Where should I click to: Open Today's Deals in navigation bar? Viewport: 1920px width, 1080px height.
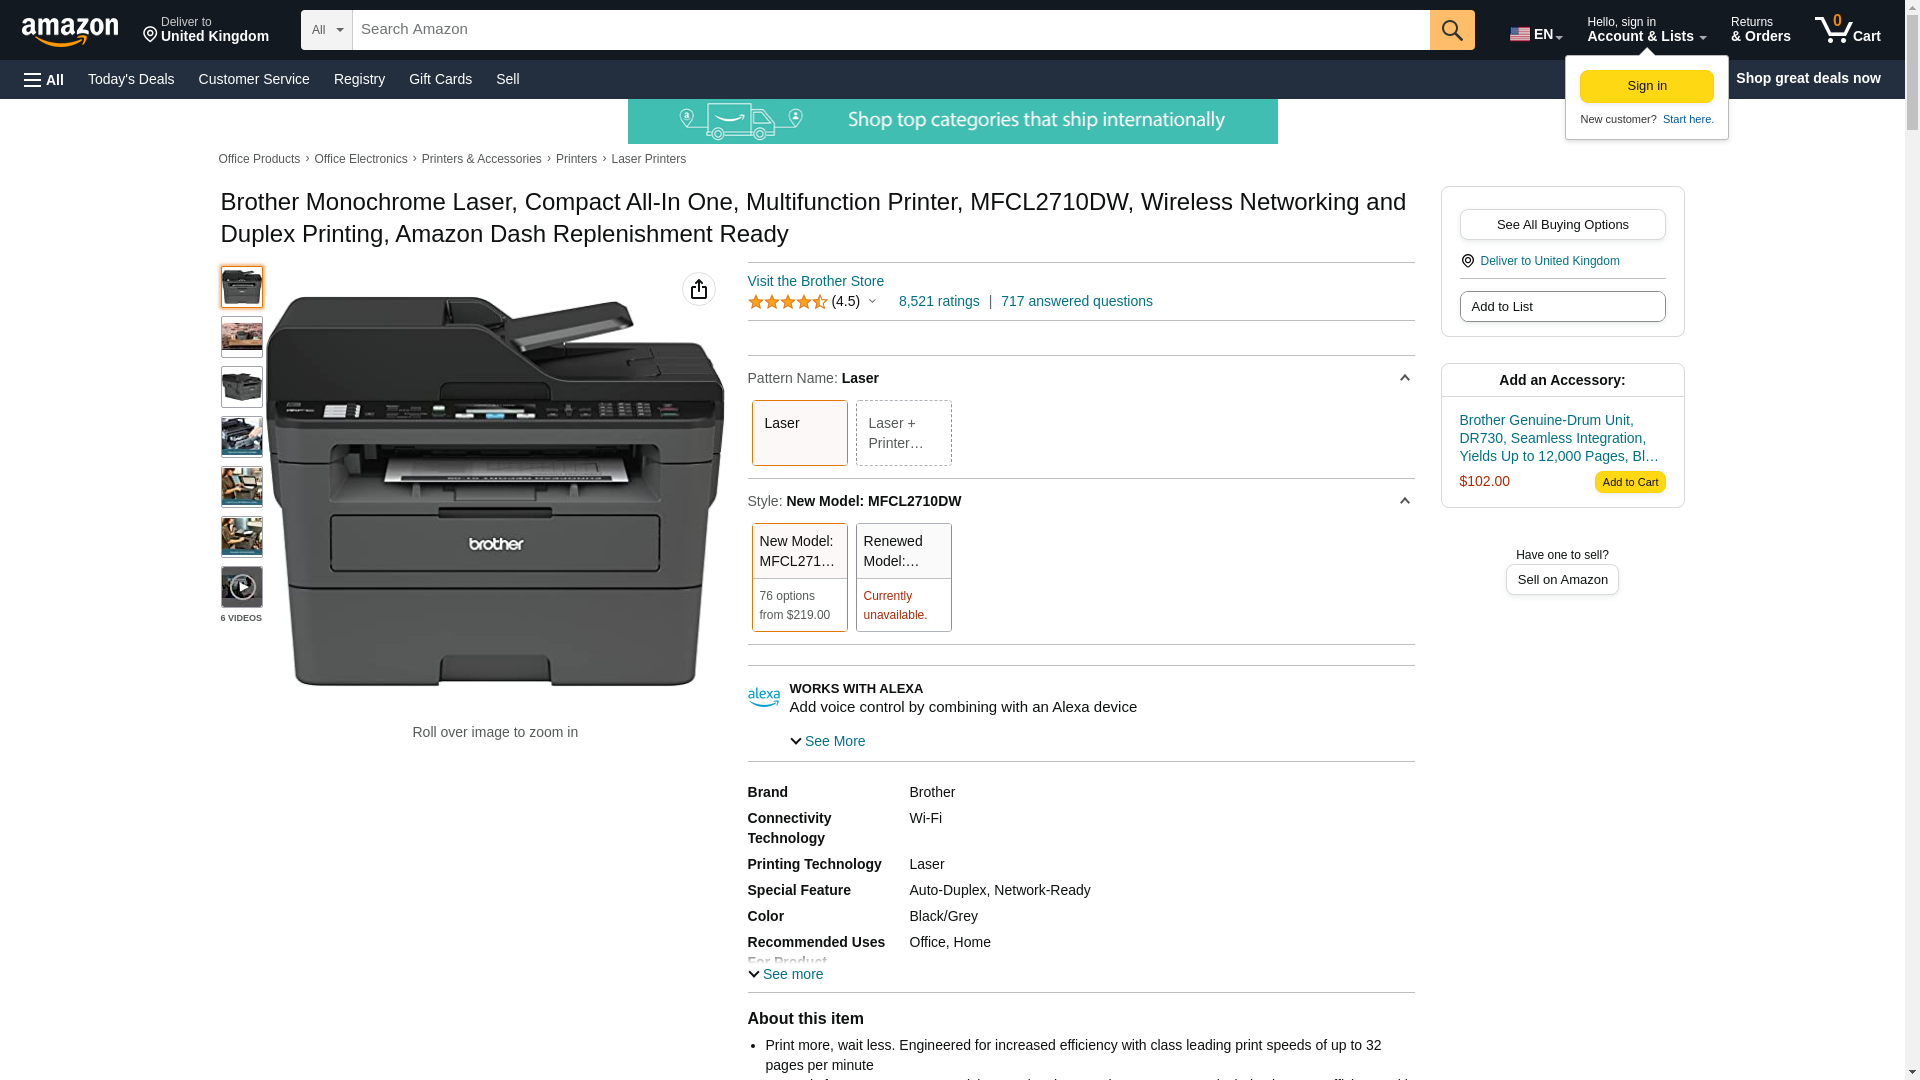coord(131,79)
